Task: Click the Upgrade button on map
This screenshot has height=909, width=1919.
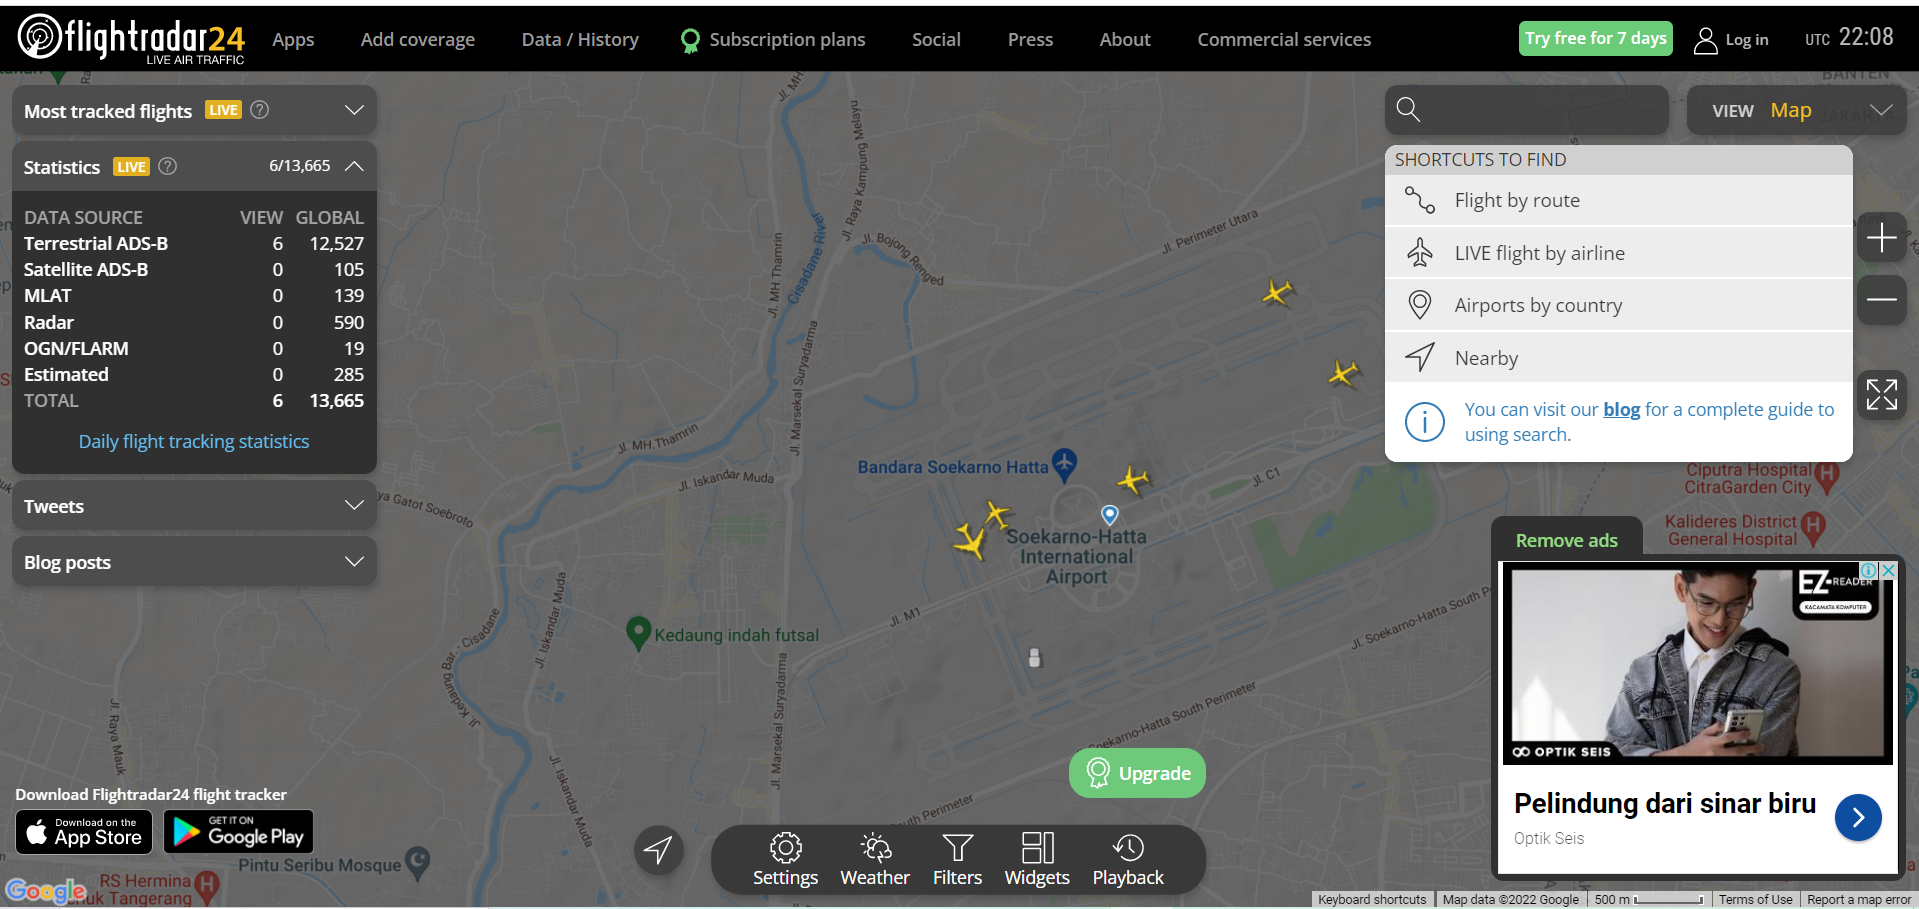Action: pyautogui.click(x=1137, y=773)
